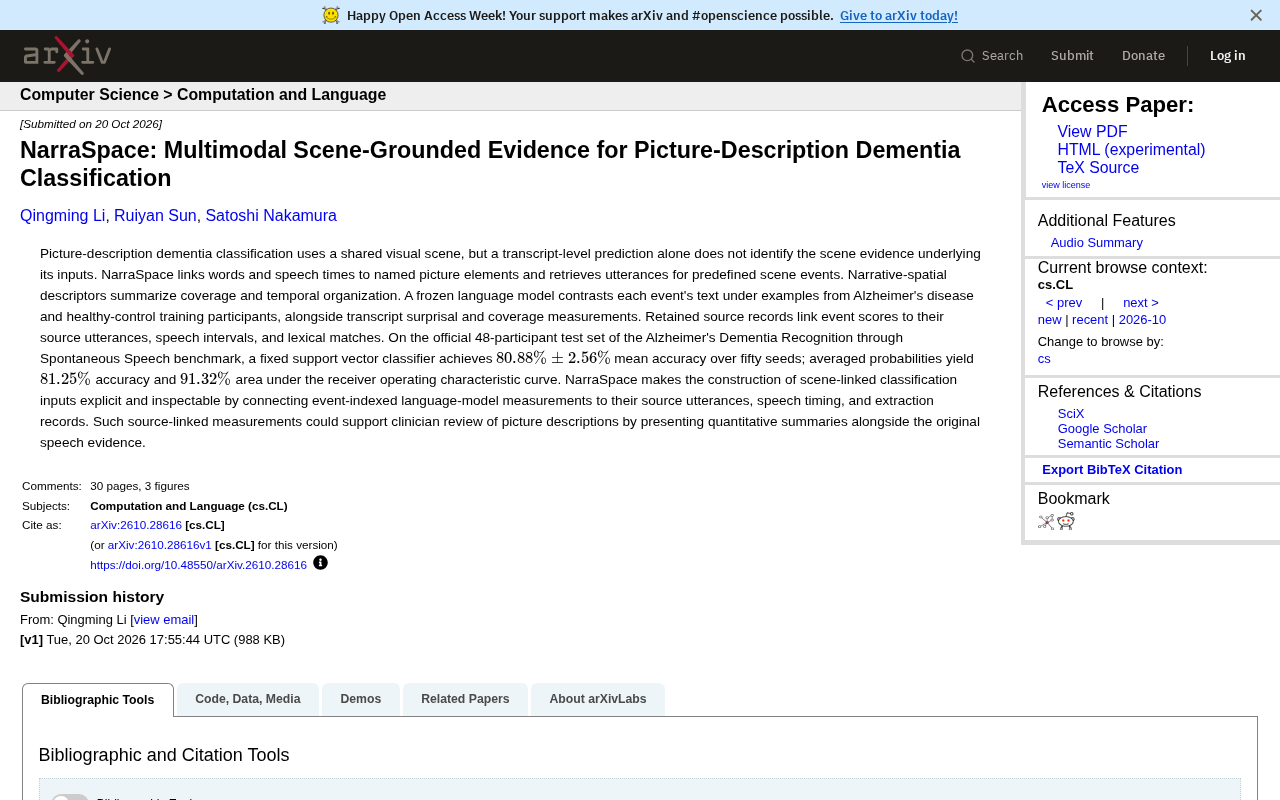Viewport: 1280px width, 800px height.
Task: Bookmark paper with BibSonomy icon
Action: point(1046,521)
